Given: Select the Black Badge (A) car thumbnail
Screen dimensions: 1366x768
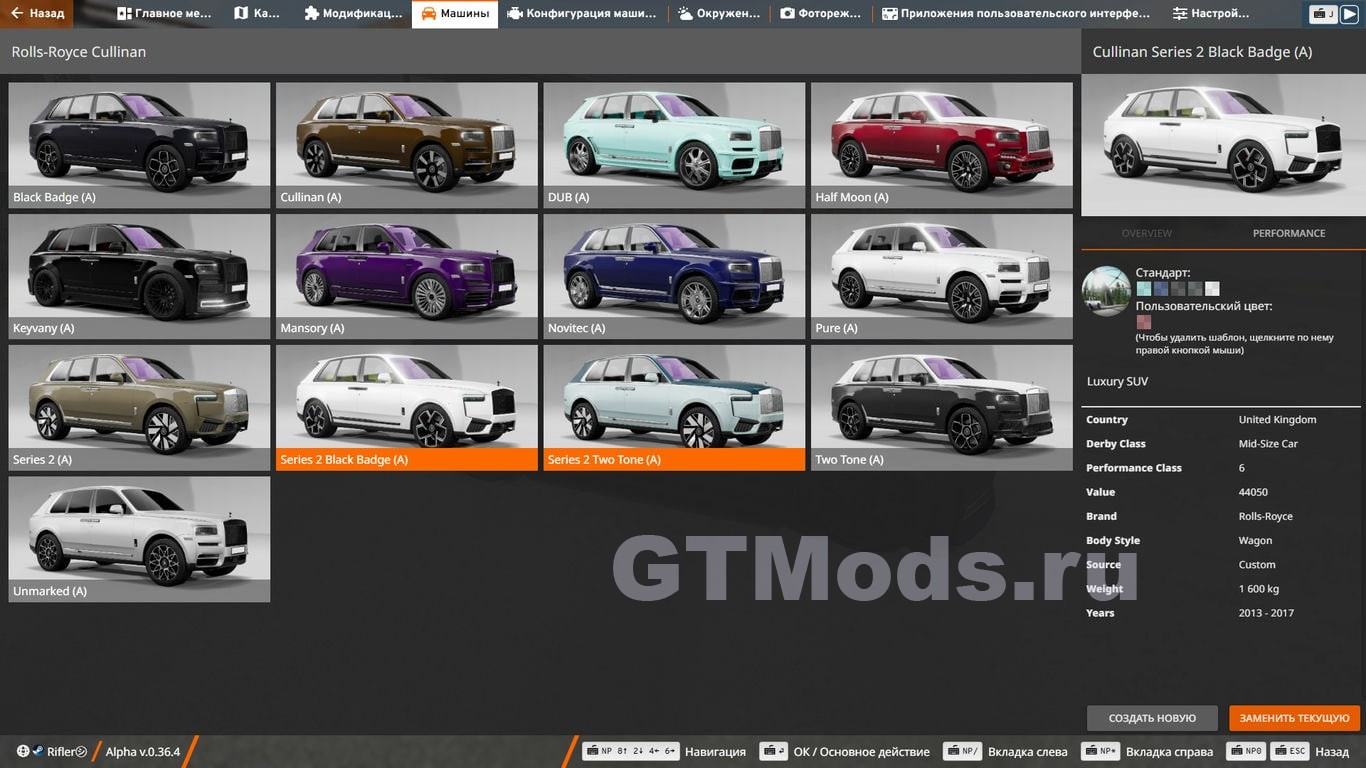Looking at the screenshot, I should [x=139, y=145].
